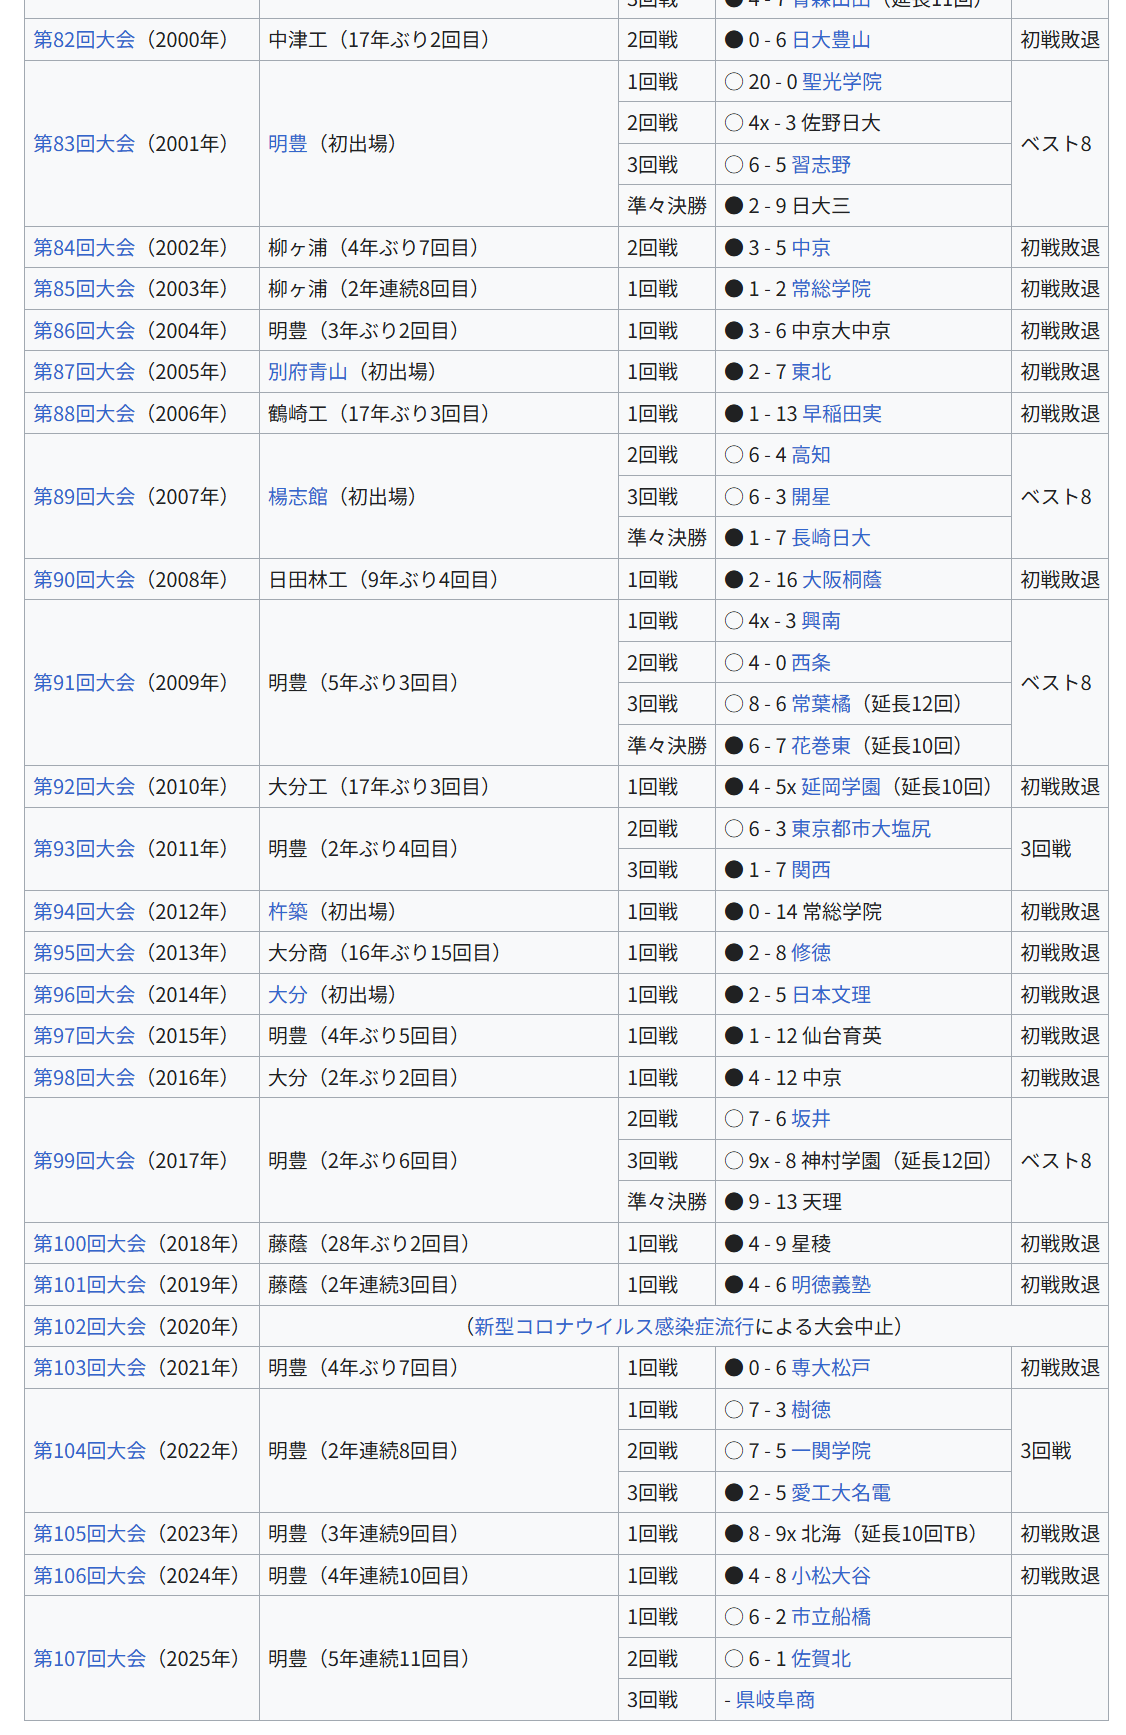1126x1735 pixels.
Task: Open the 第99回大会 link
Action: (84, 1161)
